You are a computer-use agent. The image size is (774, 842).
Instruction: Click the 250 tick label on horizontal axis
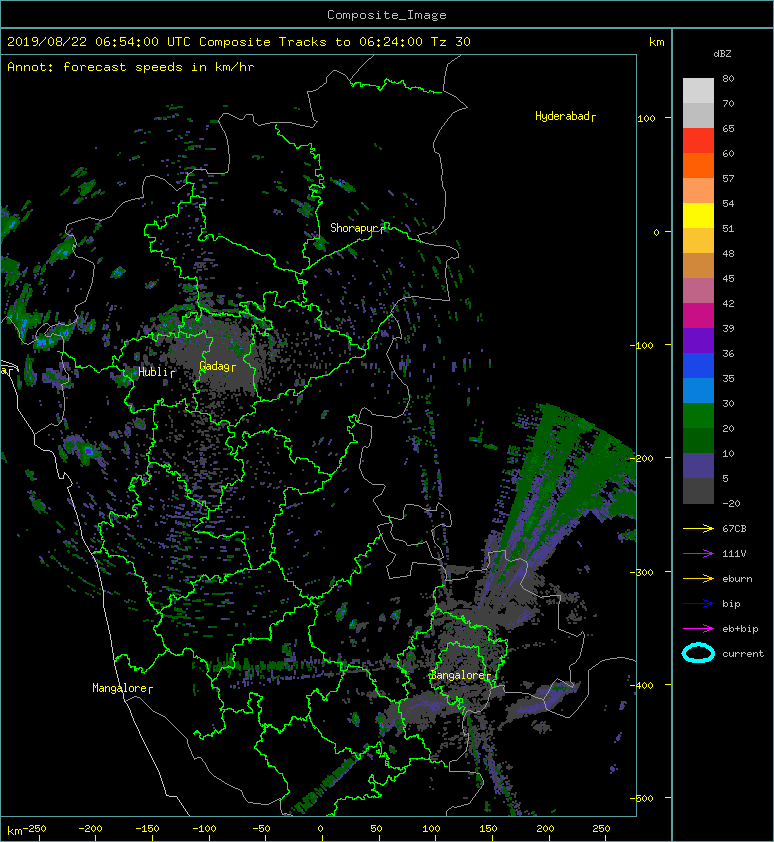click(x=601, y=829)
